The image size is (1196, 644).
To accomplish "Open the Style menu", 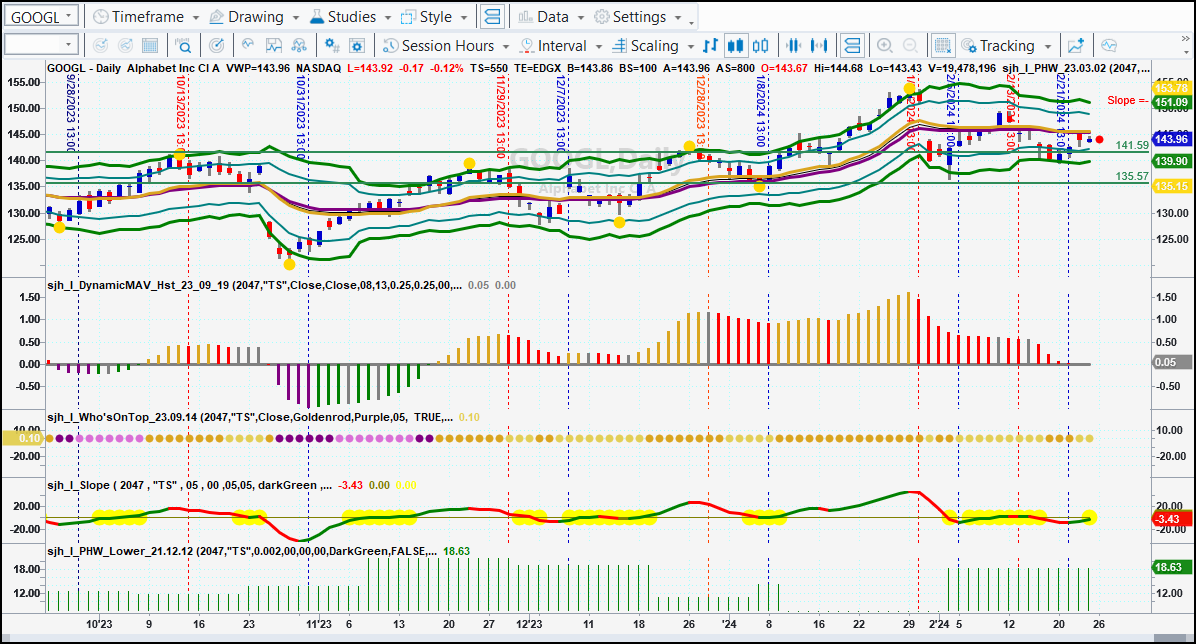I will tap(434, 17).
